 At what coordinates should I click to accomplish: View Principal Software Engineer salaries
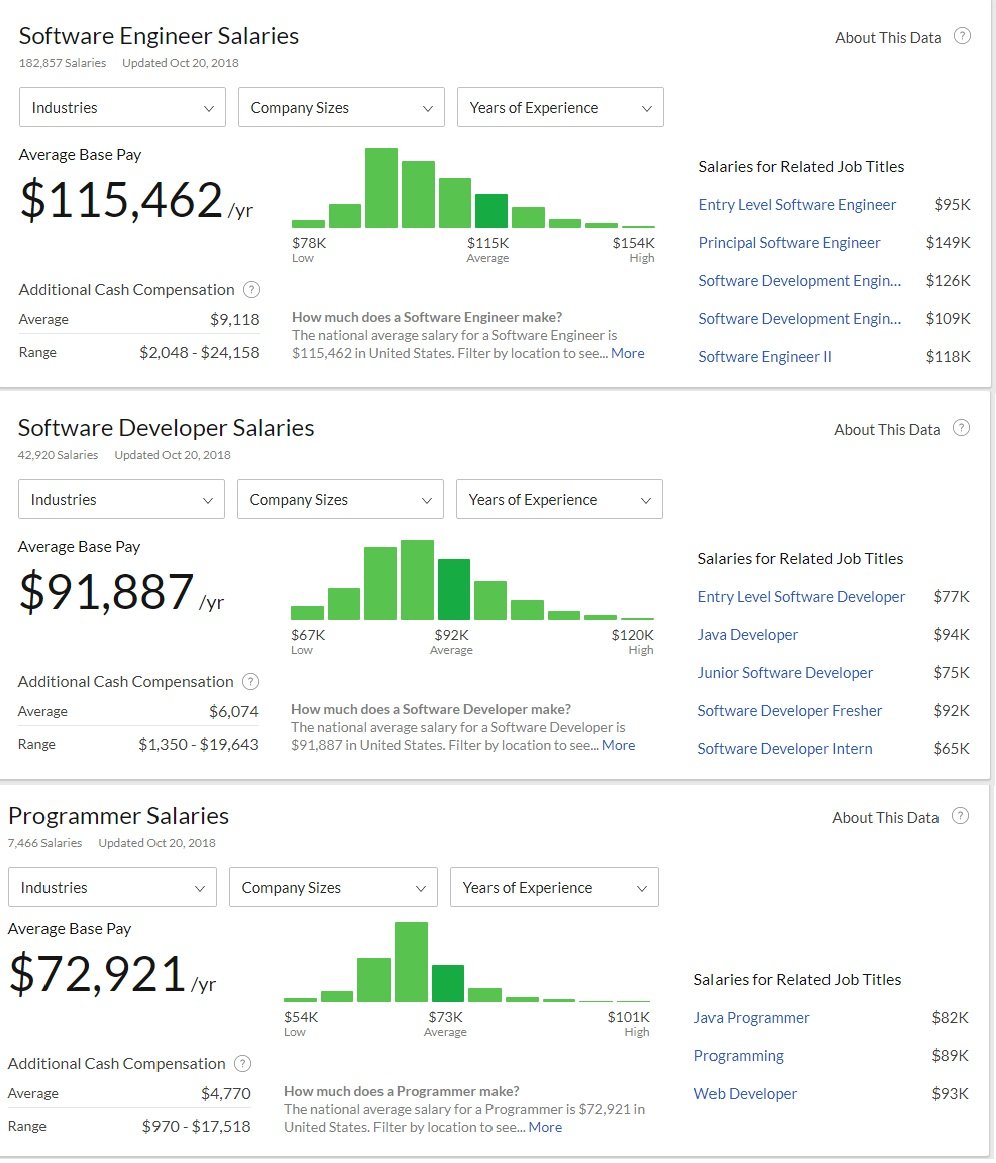pos(789,242)
